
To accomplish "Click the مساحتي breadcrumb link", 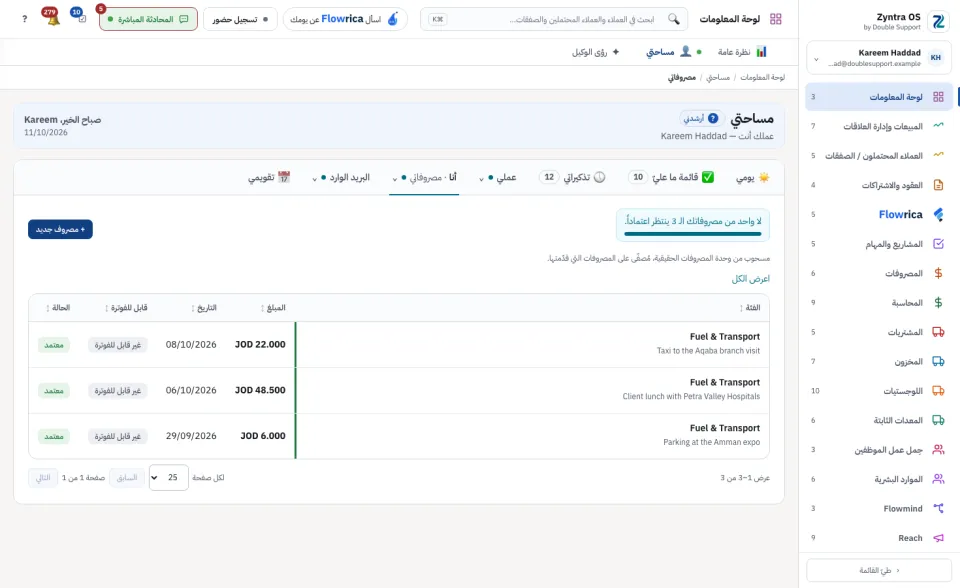I will 718,77.
